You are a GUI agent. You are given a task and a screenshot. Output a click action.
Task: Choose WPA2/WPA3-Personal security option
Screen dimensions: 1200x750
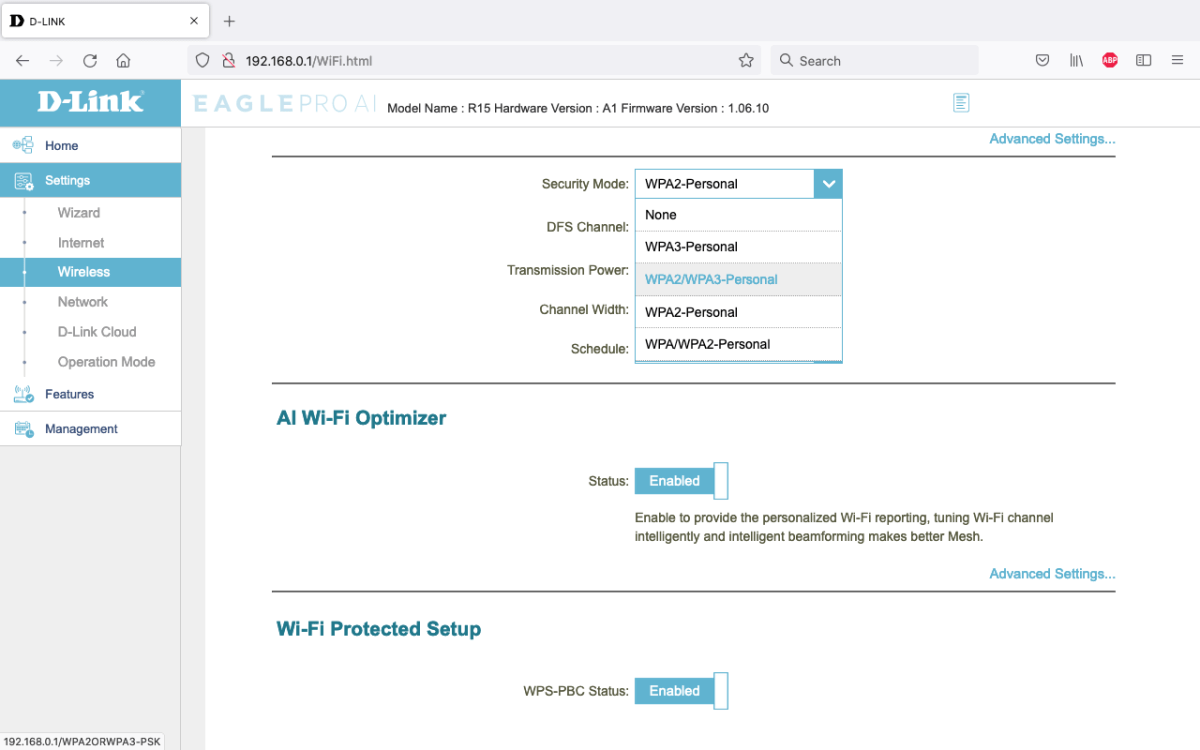tap(739, 280)
